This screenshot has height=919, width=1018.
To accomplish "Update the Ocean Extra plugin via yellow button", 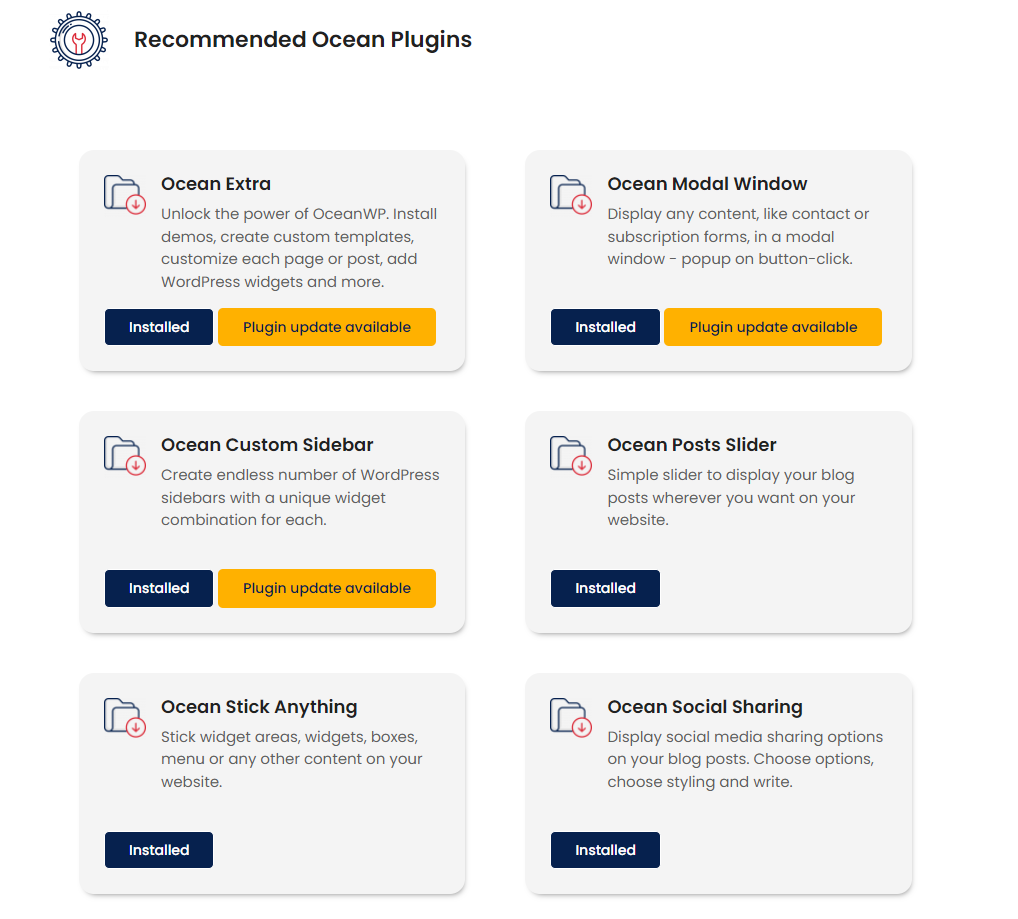I will (327, 327).
